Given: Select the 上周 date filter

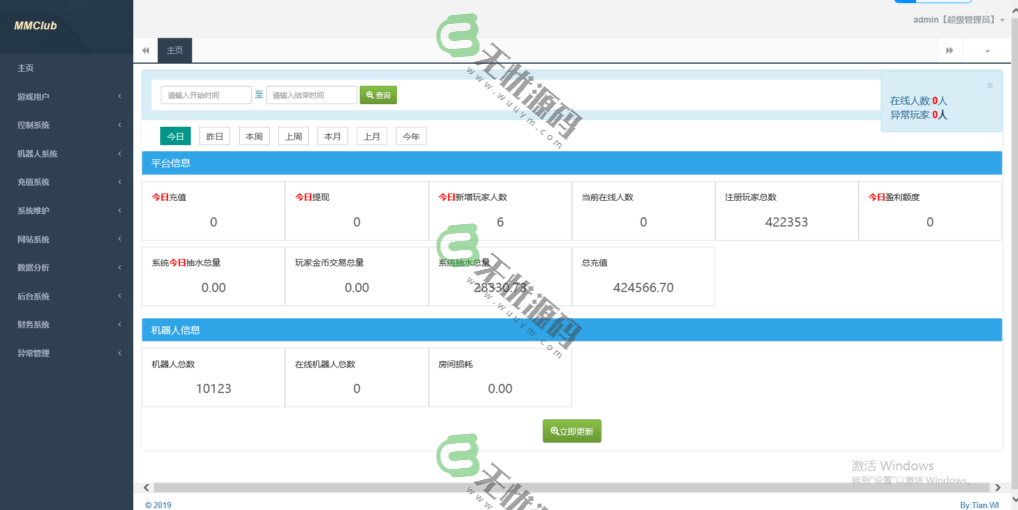Looking at the screenshot, I should (293, 136).
